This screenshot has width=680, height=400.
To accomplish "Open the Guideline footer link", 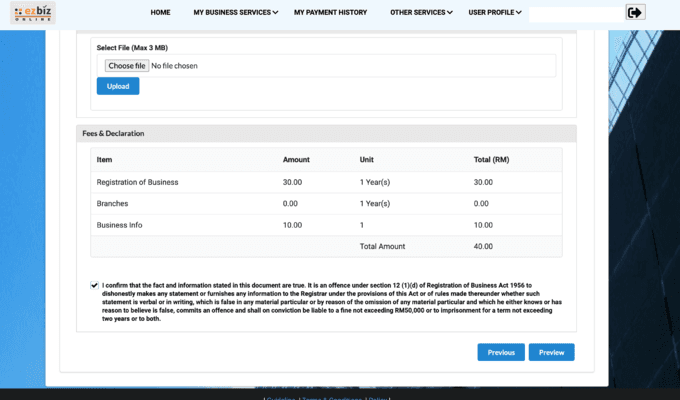I will point(280,398).
